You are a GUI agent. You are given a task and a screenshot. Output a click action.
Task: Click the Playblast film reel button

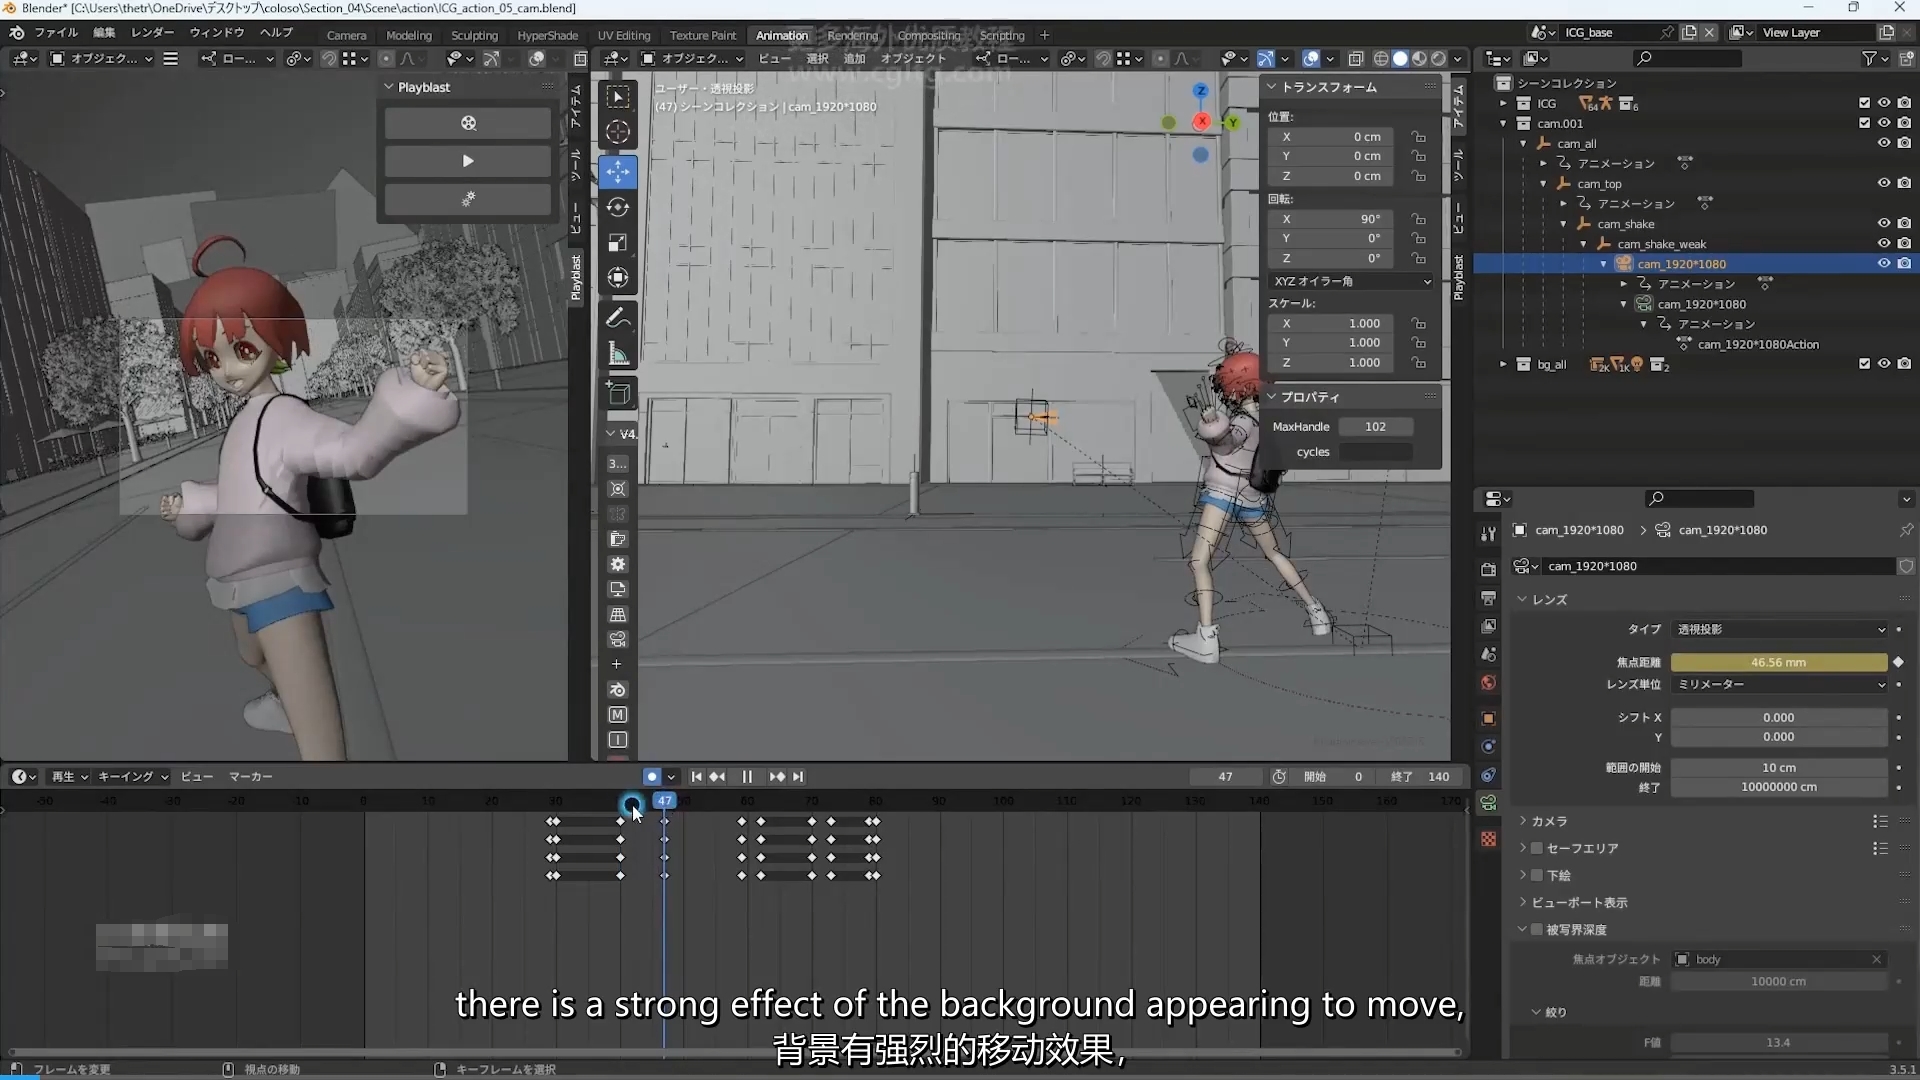pos(468,123)
